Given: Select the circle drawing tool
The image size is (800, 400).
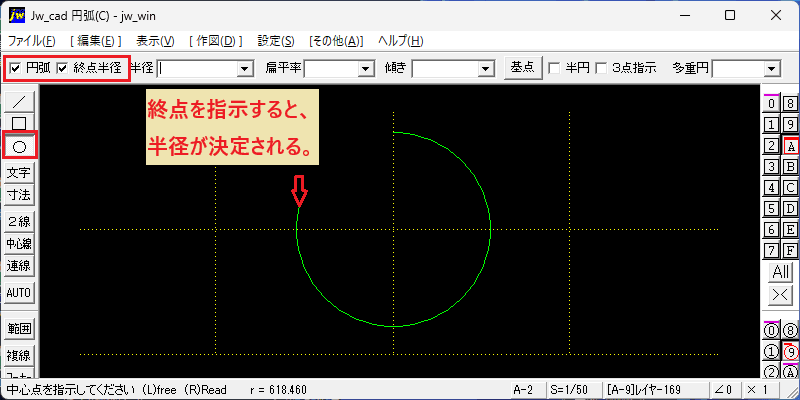Looking at the screenshot, I should click(x=19, y=147).
